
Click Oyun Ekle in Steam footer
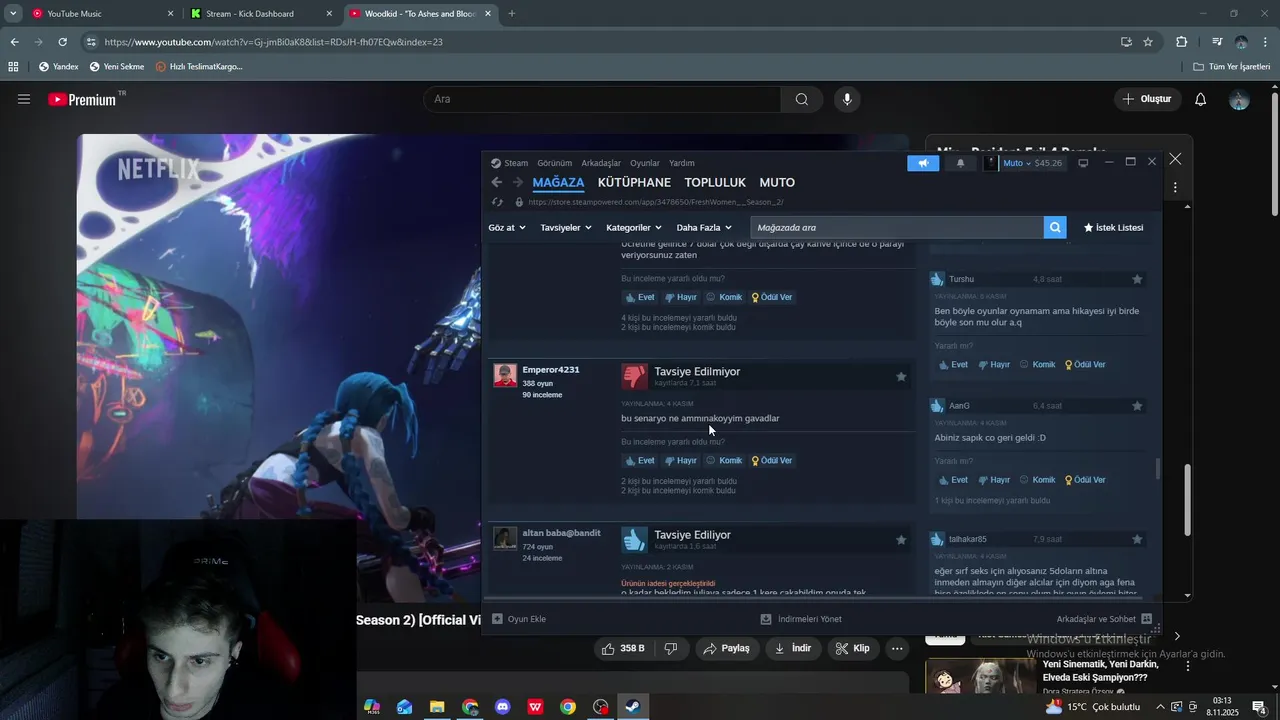tap(519, 619)
